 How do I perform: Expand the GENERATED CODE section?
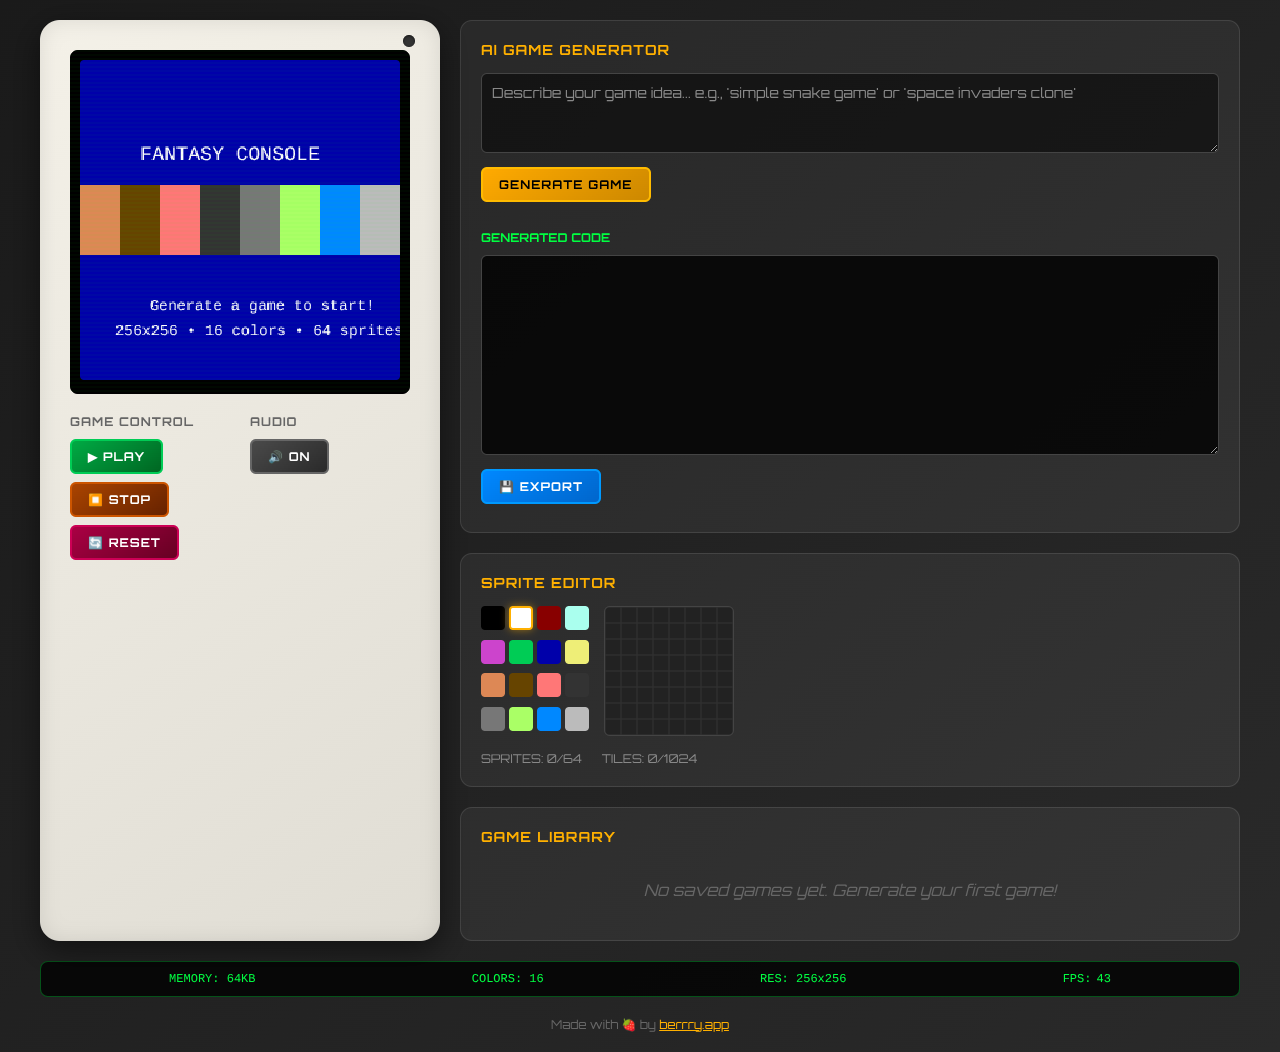545,237
